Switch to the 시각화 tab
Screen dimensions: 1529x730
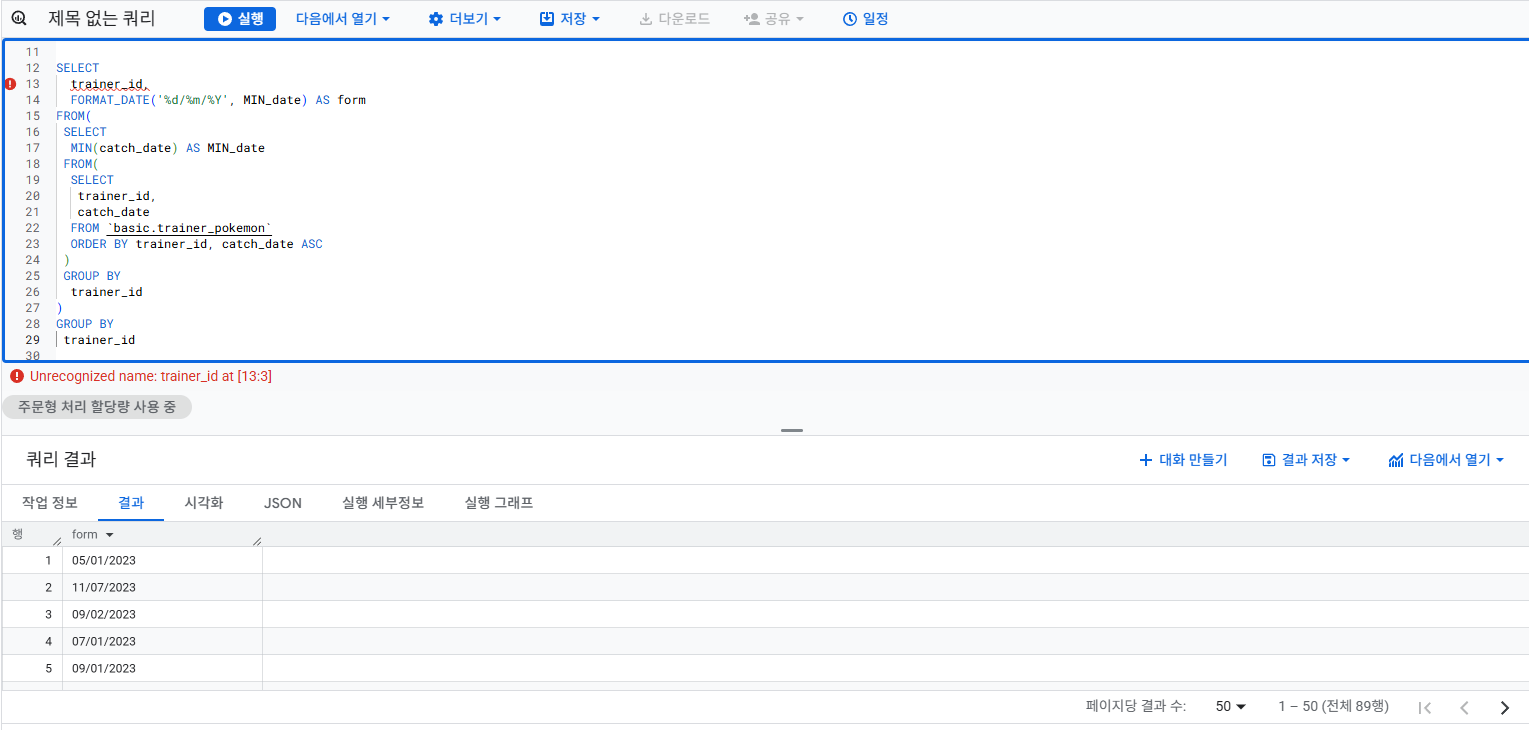click(204, 503)
